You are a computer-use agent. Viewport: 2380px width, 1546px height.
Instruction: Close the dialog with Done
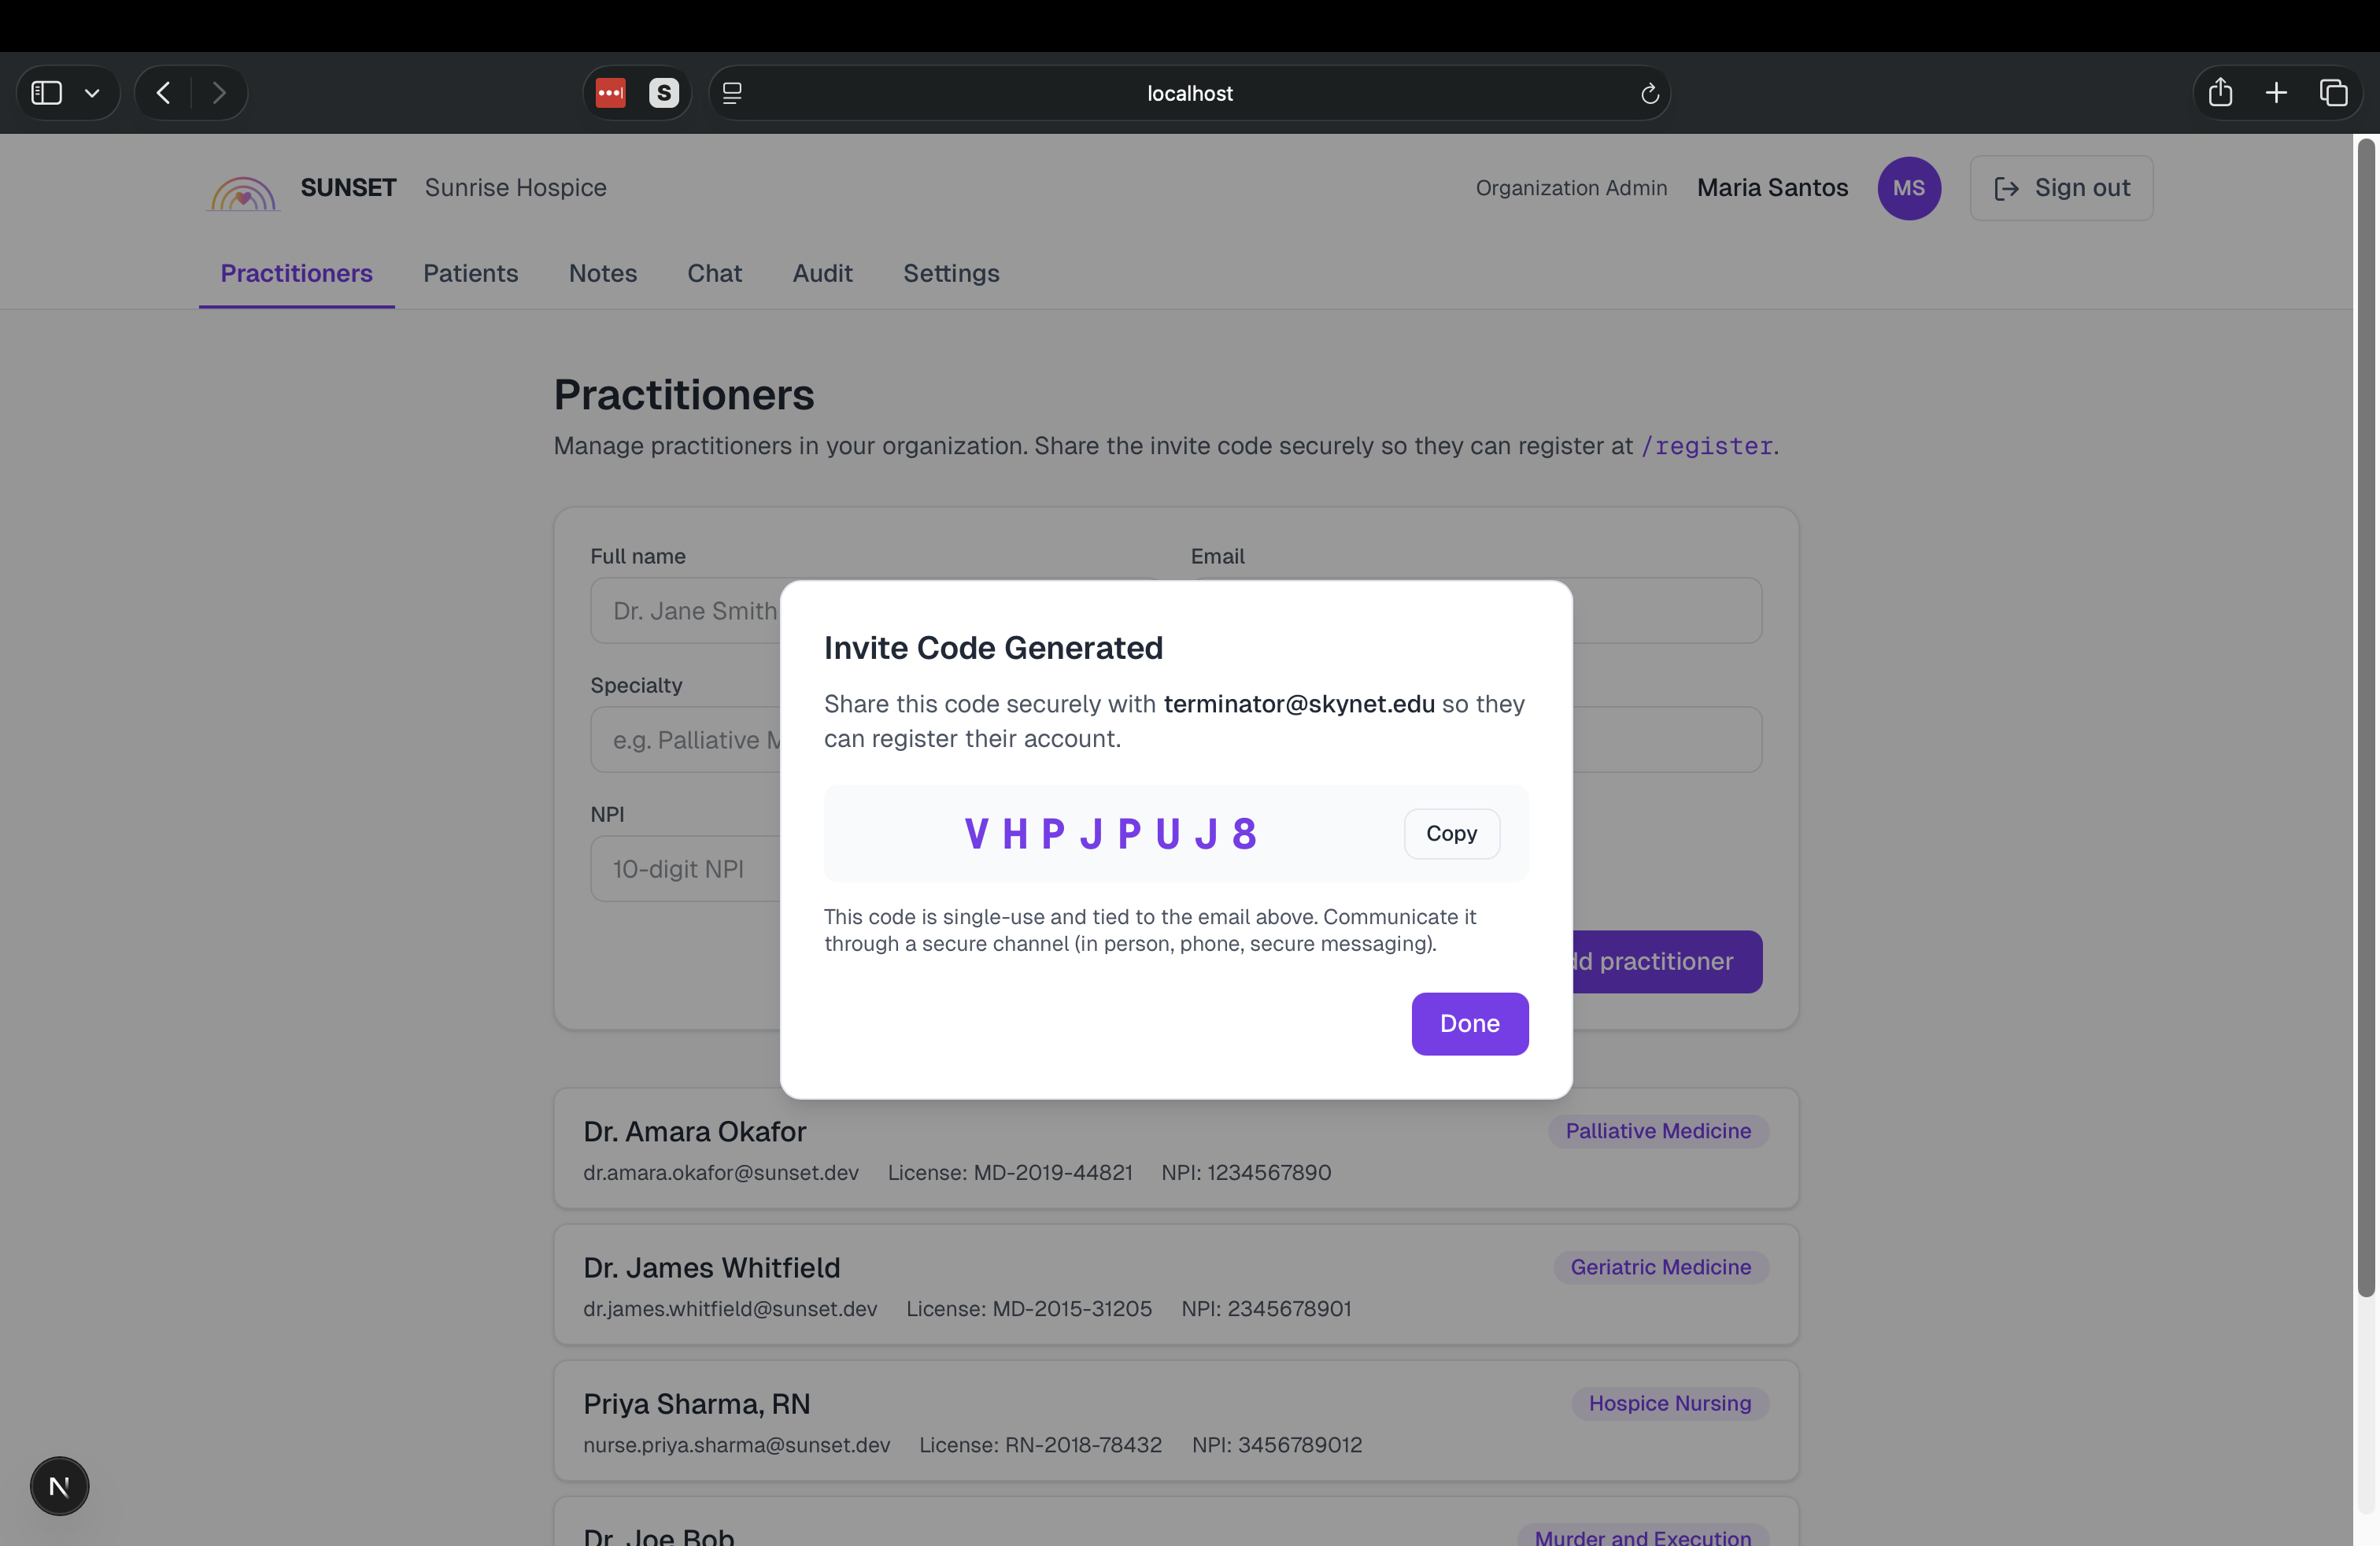tap(1470, 1023)
